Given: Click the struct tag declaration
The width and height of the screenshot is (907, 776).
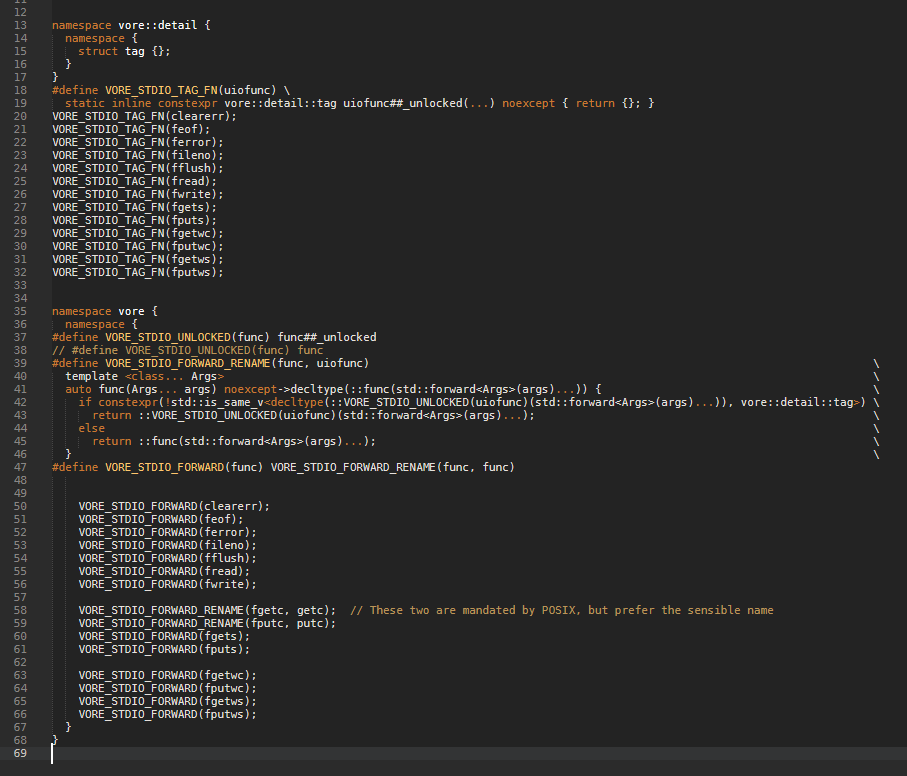Looking at the screenshot, I should click(x=118, y=51).
